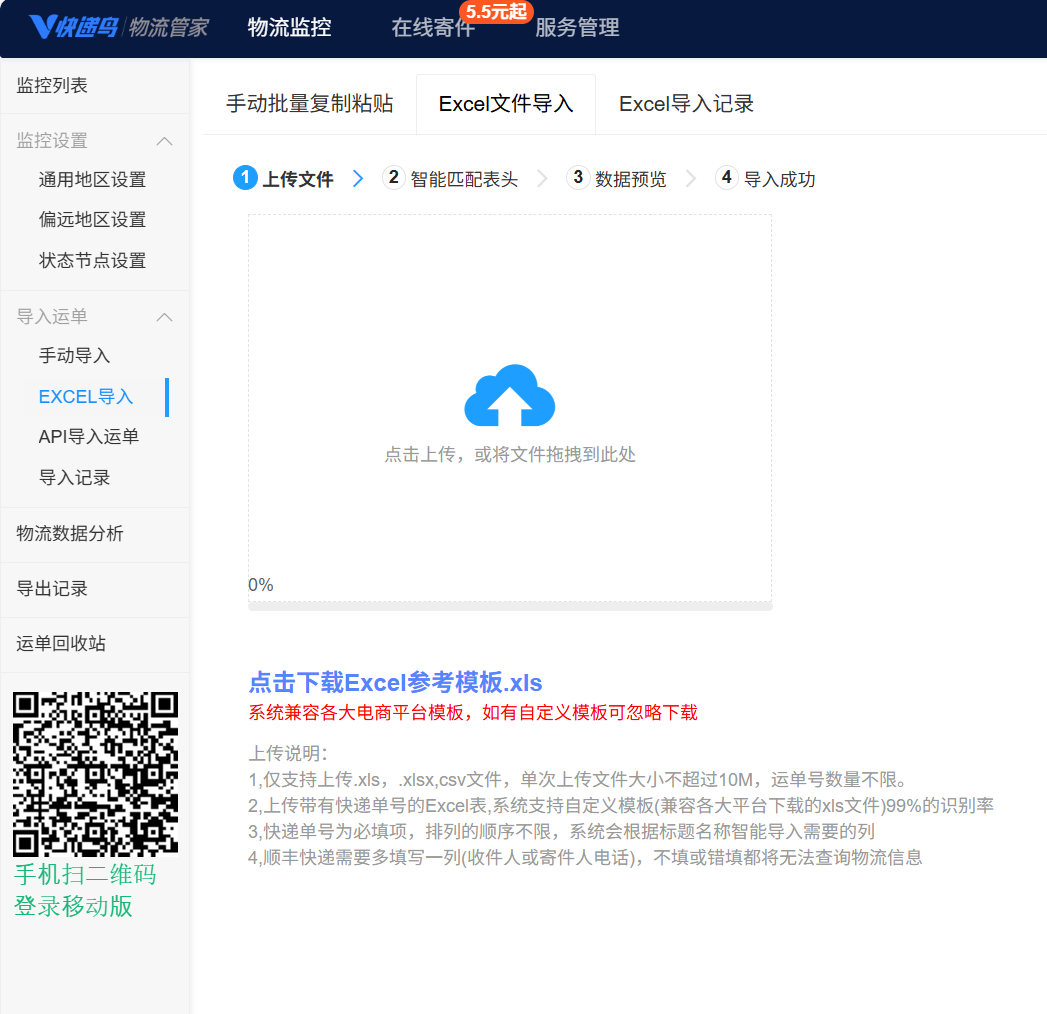Download the Excel参考模板.xls file
1047x1014 pixels.
tap(395, 683)
